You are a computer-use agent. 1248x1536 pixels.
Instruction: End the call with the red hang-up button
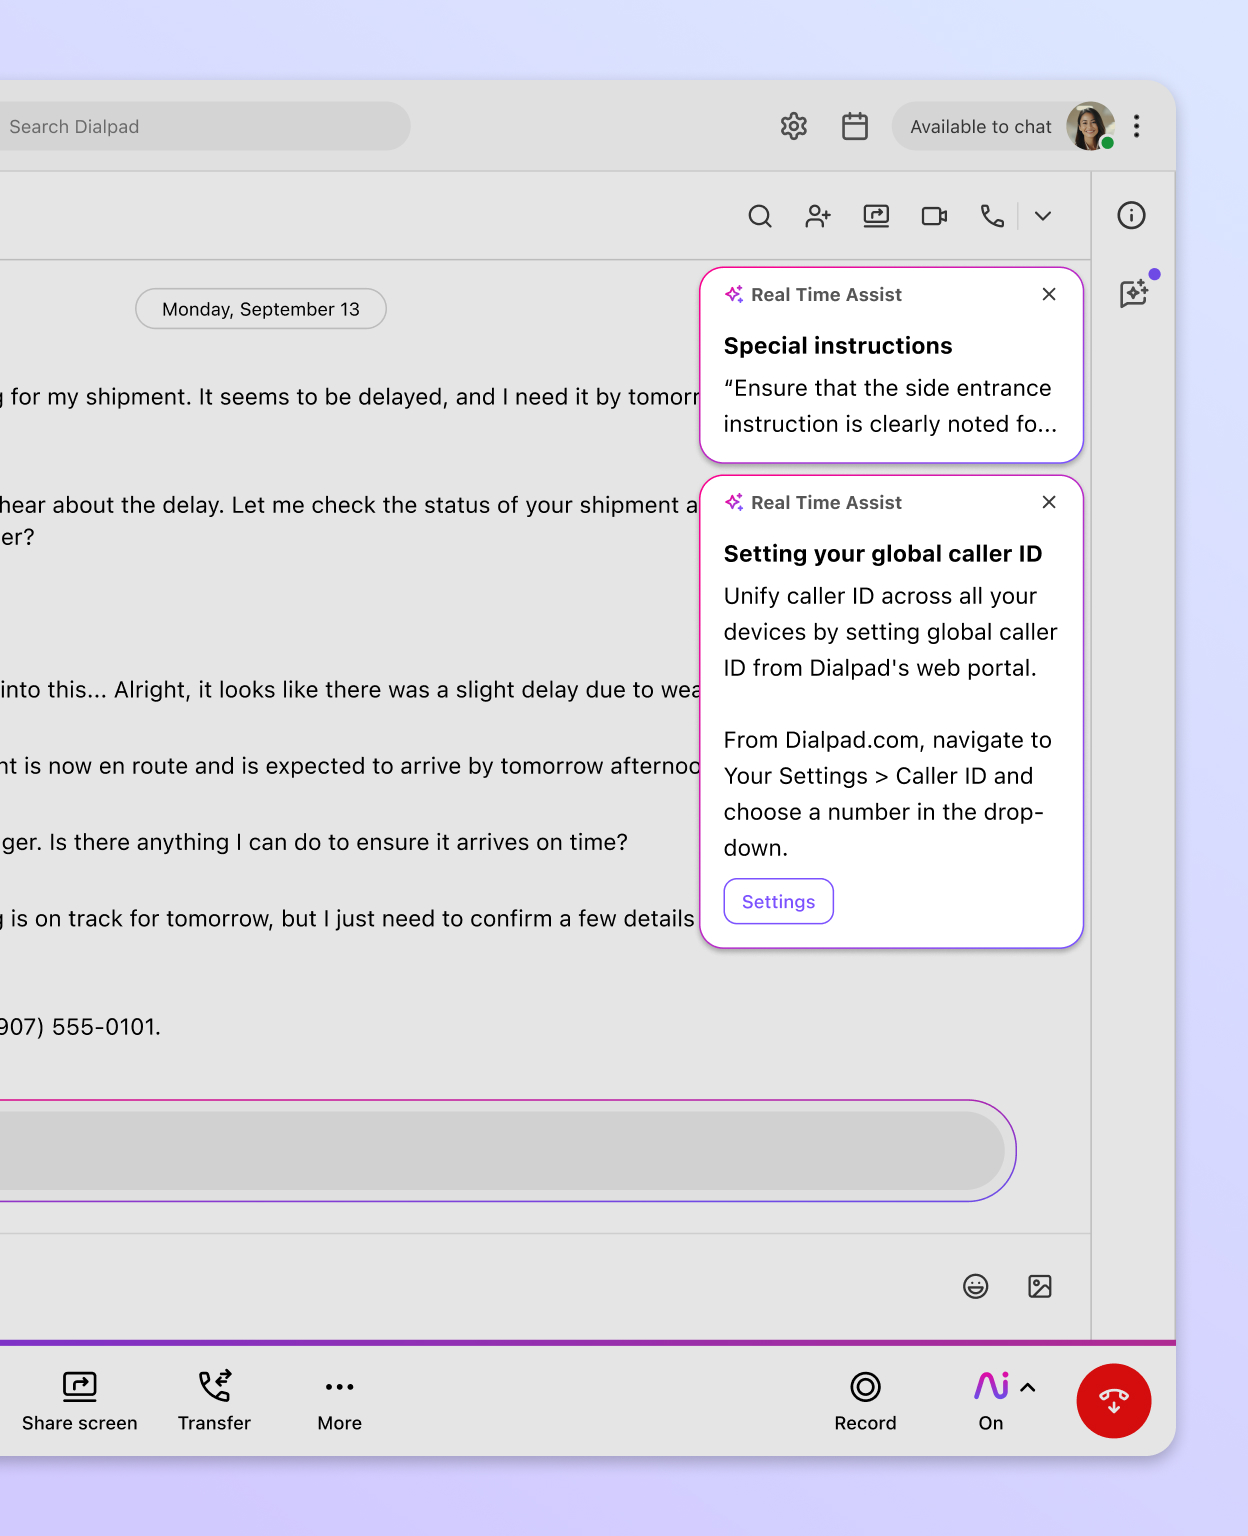tap(1114, 1401)
